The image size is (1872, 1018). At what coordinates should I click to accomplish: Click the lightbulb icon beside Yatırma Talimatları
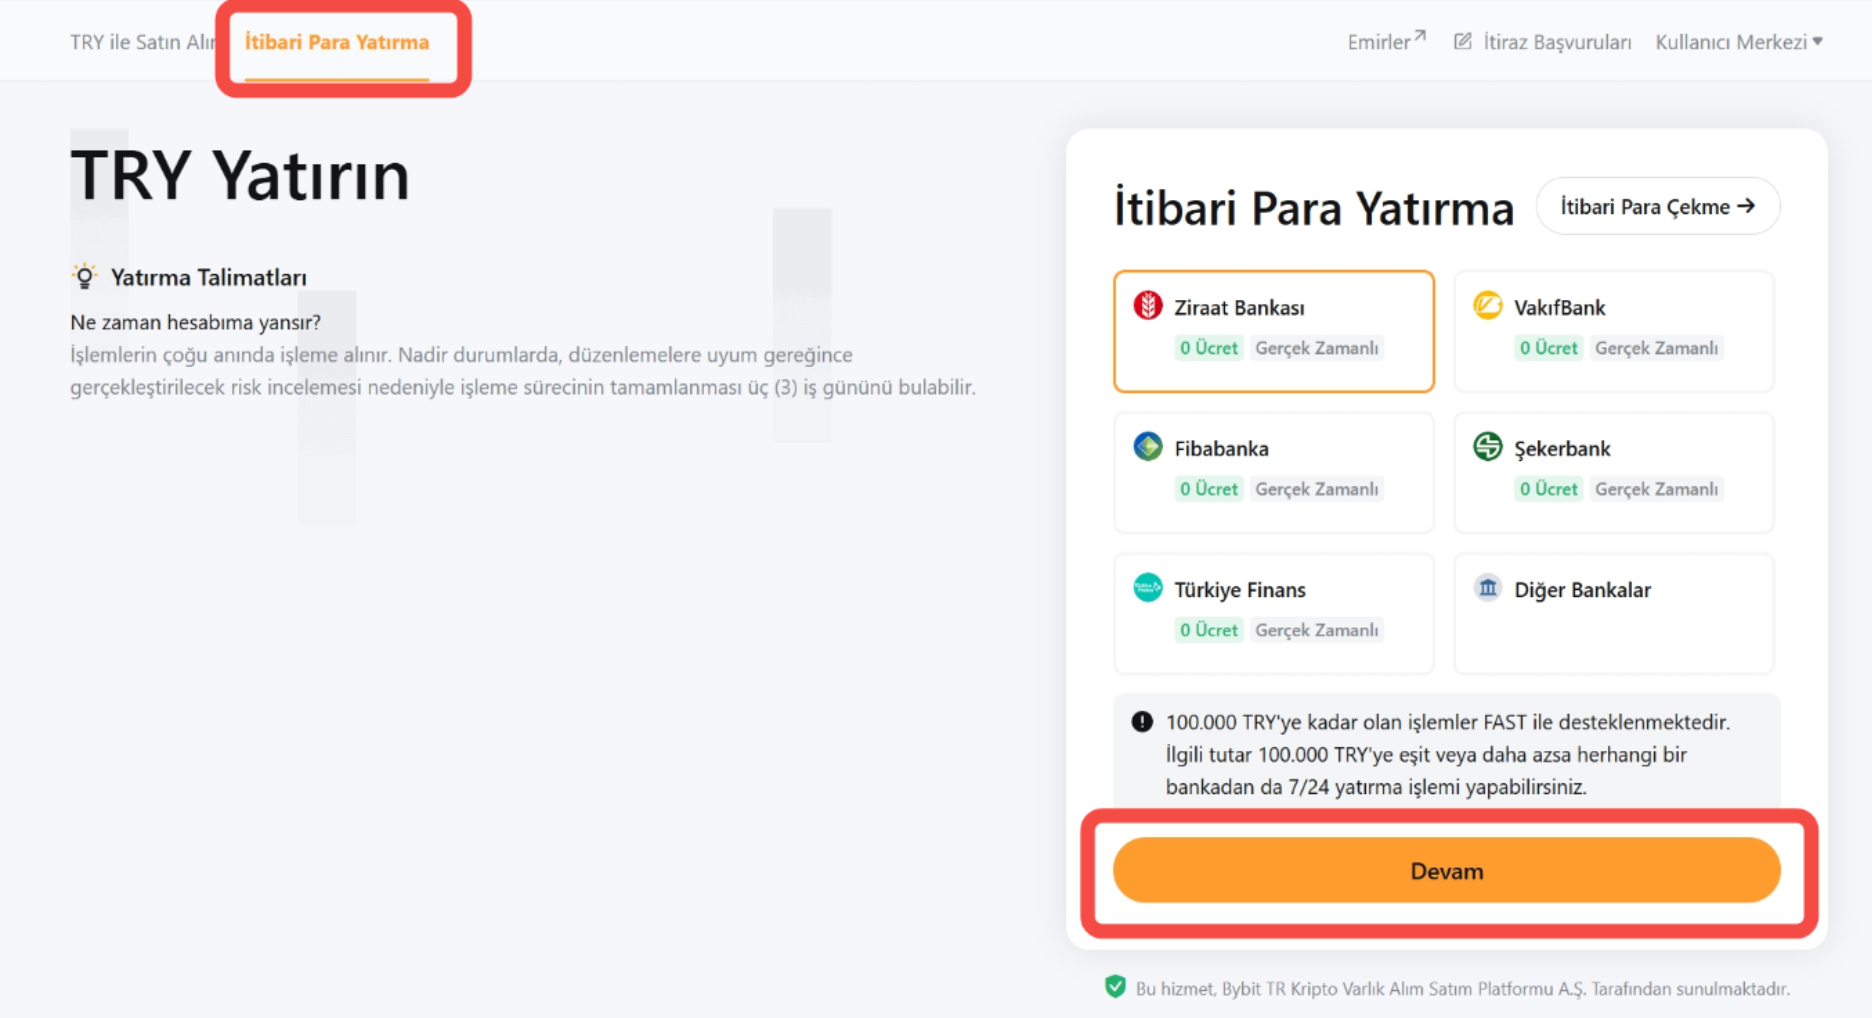(85, 276)
